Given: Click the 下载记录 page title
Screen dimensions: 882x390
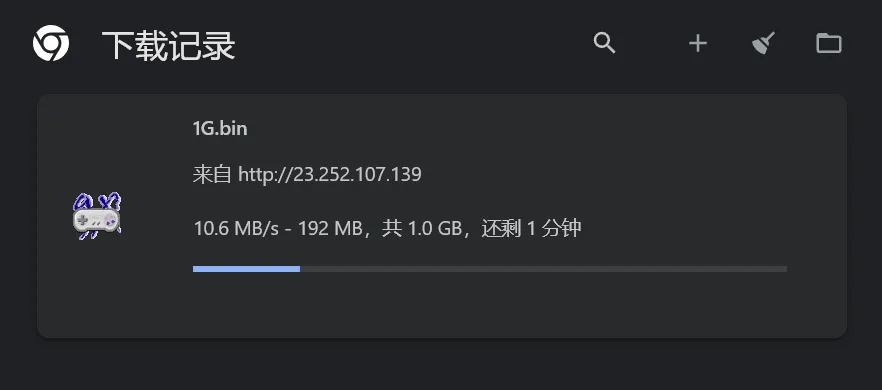Looking at the screenshot, I should (168, 46).
